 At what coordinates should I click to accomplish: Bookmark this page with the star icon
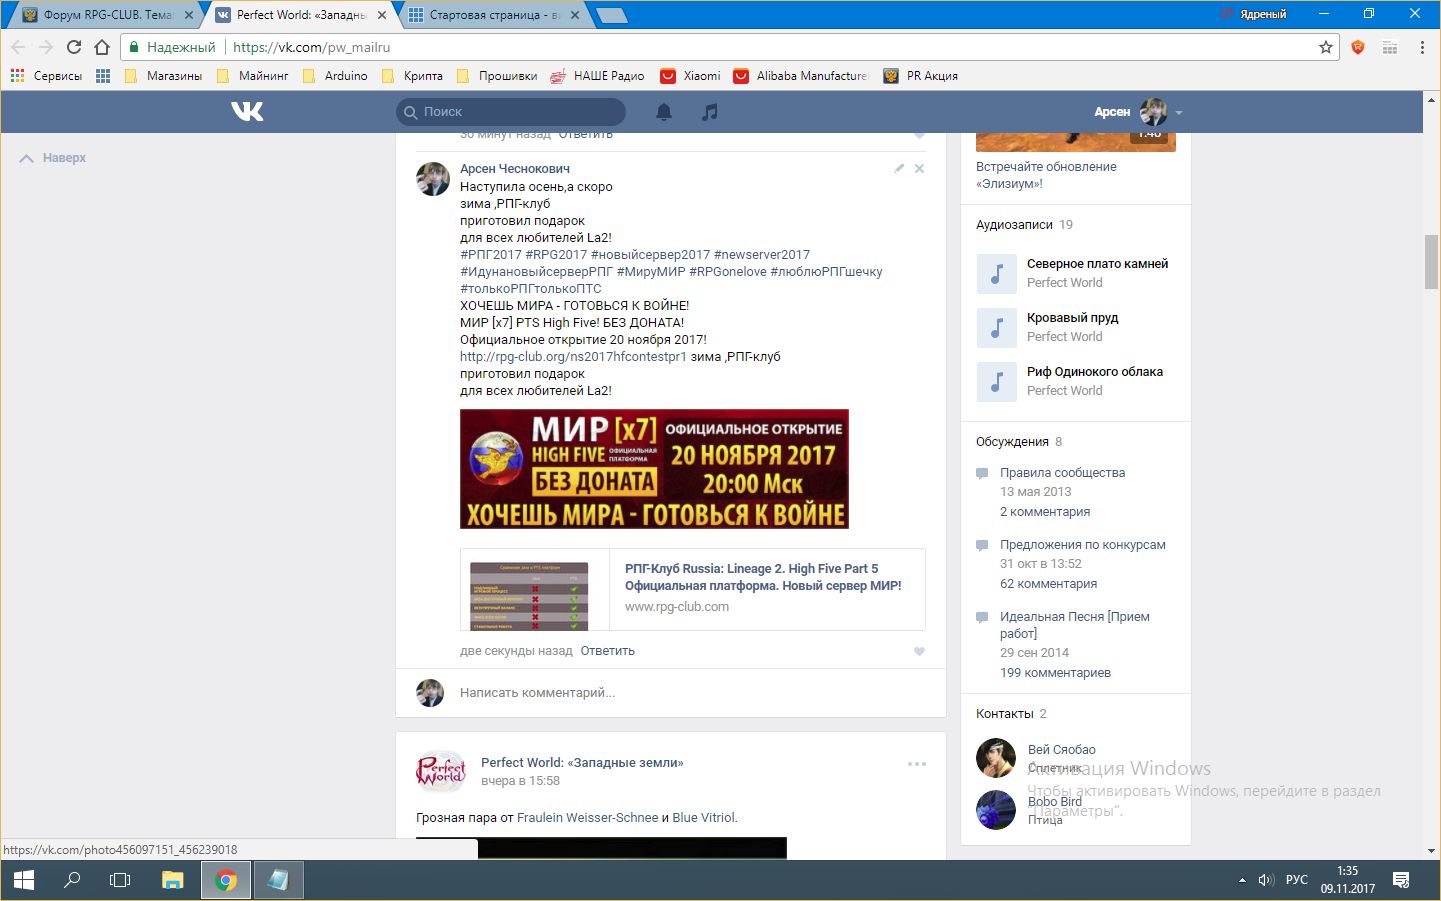pyautogui.click(x=1326, y=47)
